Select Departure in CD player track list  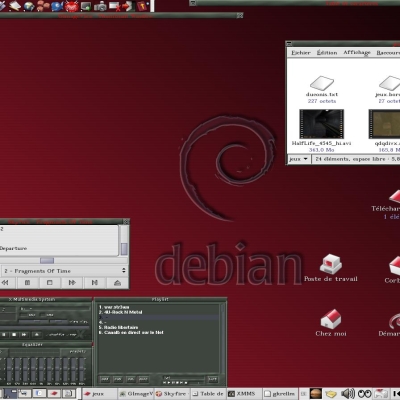click(13, 248)
